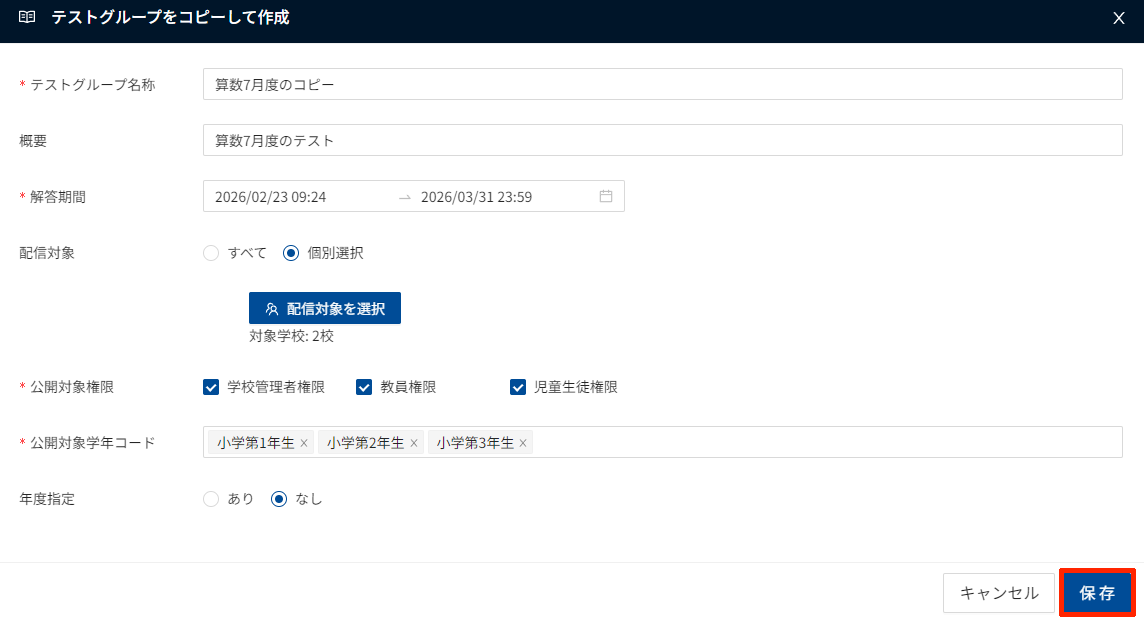Click the 保存 button
Image resolution: width=1144 pixels, height=620 pixels.
pos(1097,593)
